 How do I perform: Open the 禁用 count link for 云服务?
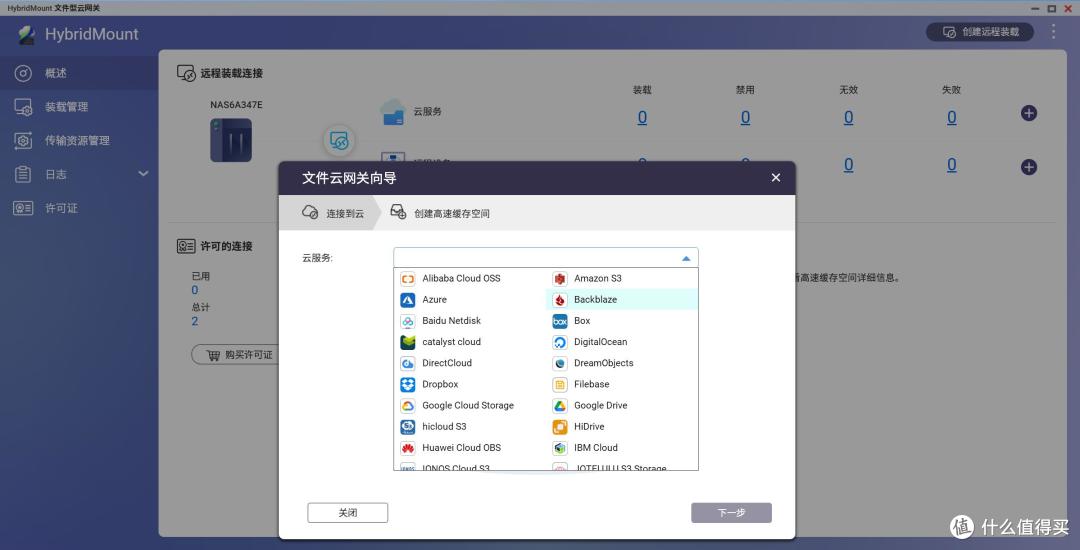tap(745, 118)
